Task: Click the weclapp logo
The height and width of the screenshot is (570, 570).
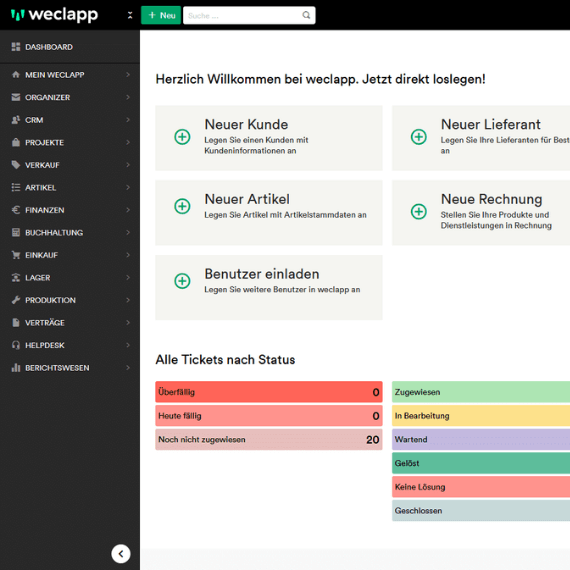Action: 55,15
